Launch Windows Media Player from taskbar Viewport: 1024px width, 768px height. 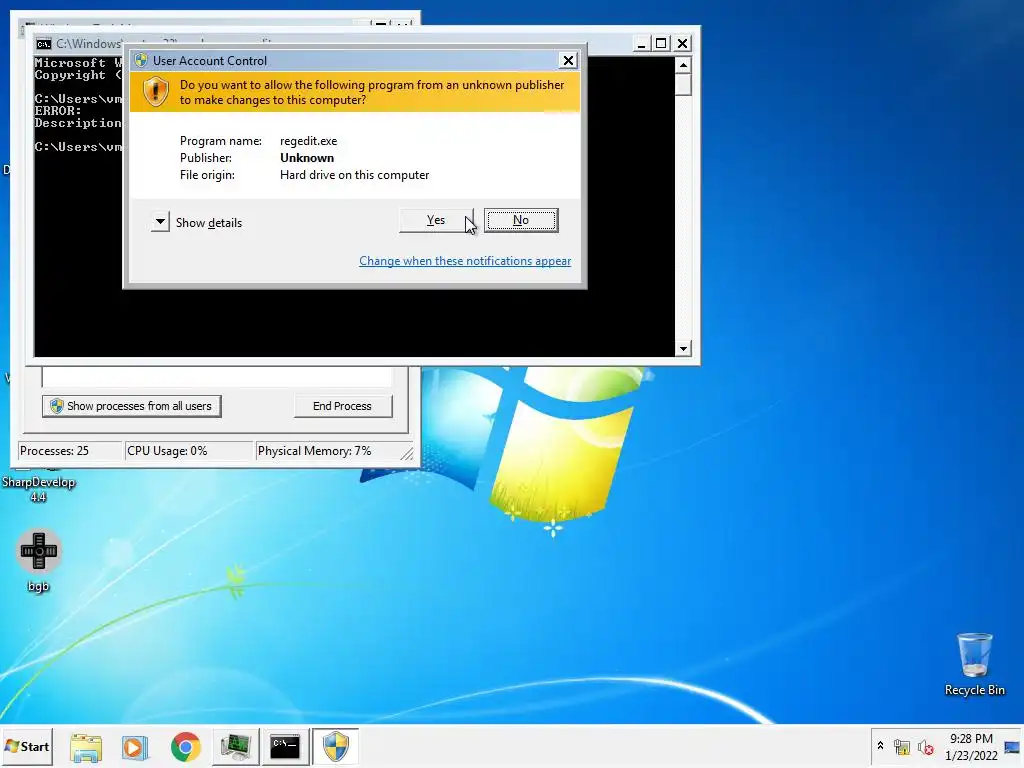[135, 747]
